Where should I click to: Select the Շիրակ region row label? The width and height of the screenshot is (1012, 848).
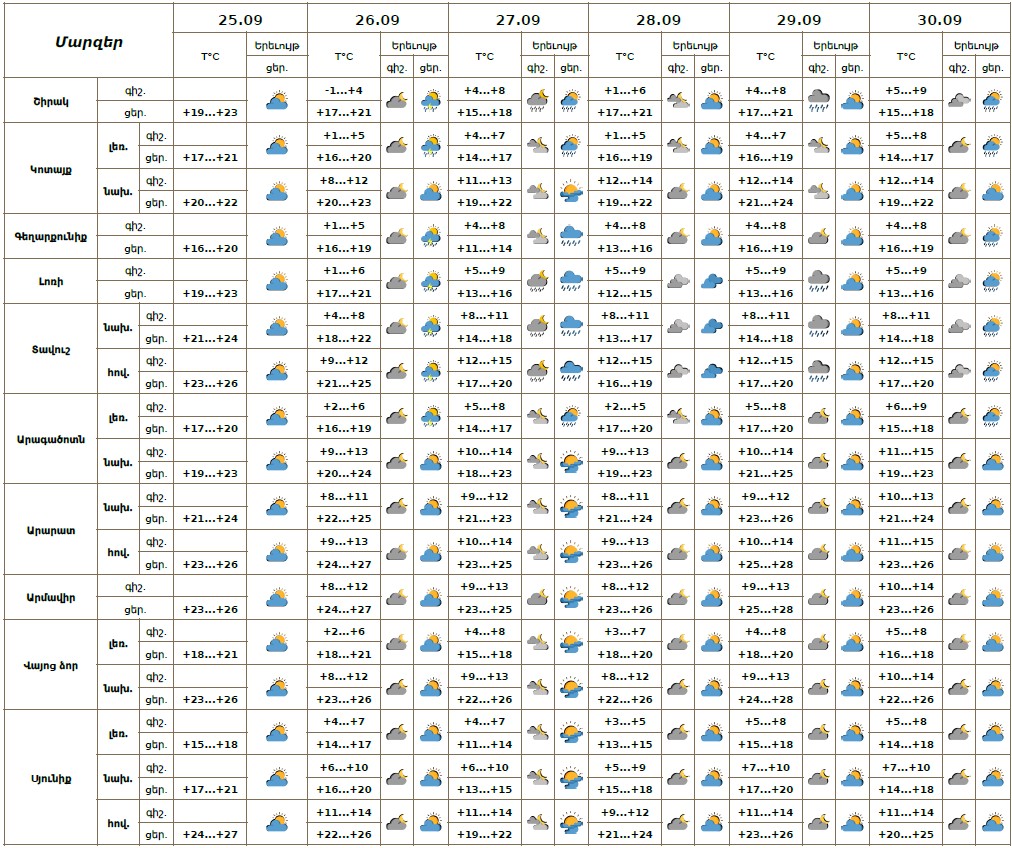point(50,100)
